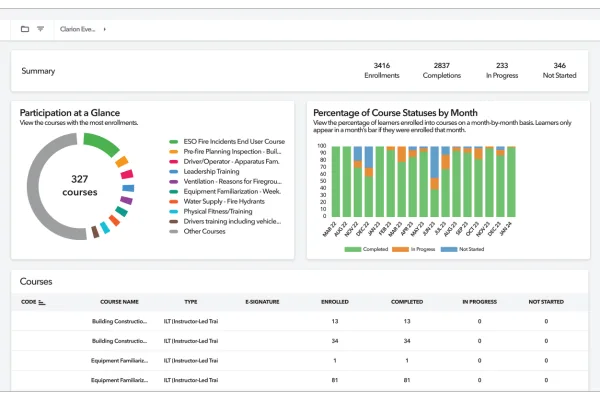Toggle the Completed legend in status chart
Screen dimensions: 600x400
tap(371, 248)
